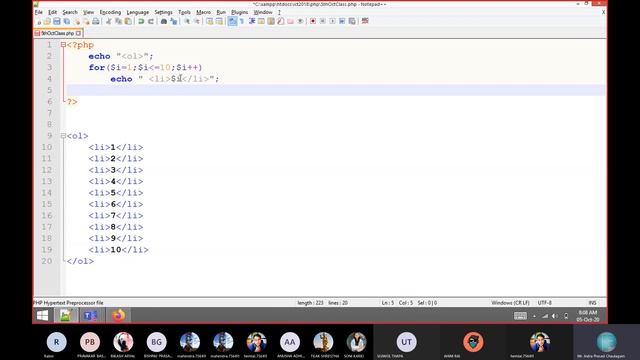Open the Encoding menu

point(110,12)
